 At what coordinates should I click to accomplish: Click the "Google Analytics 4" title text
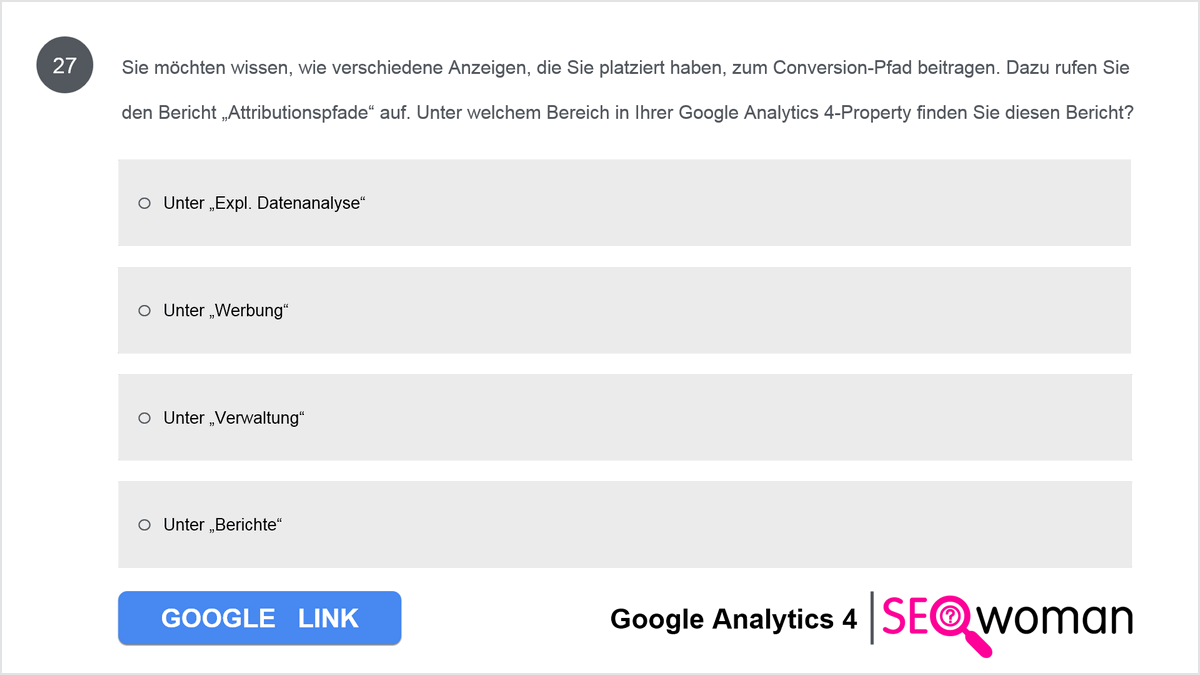coord(733,619)
